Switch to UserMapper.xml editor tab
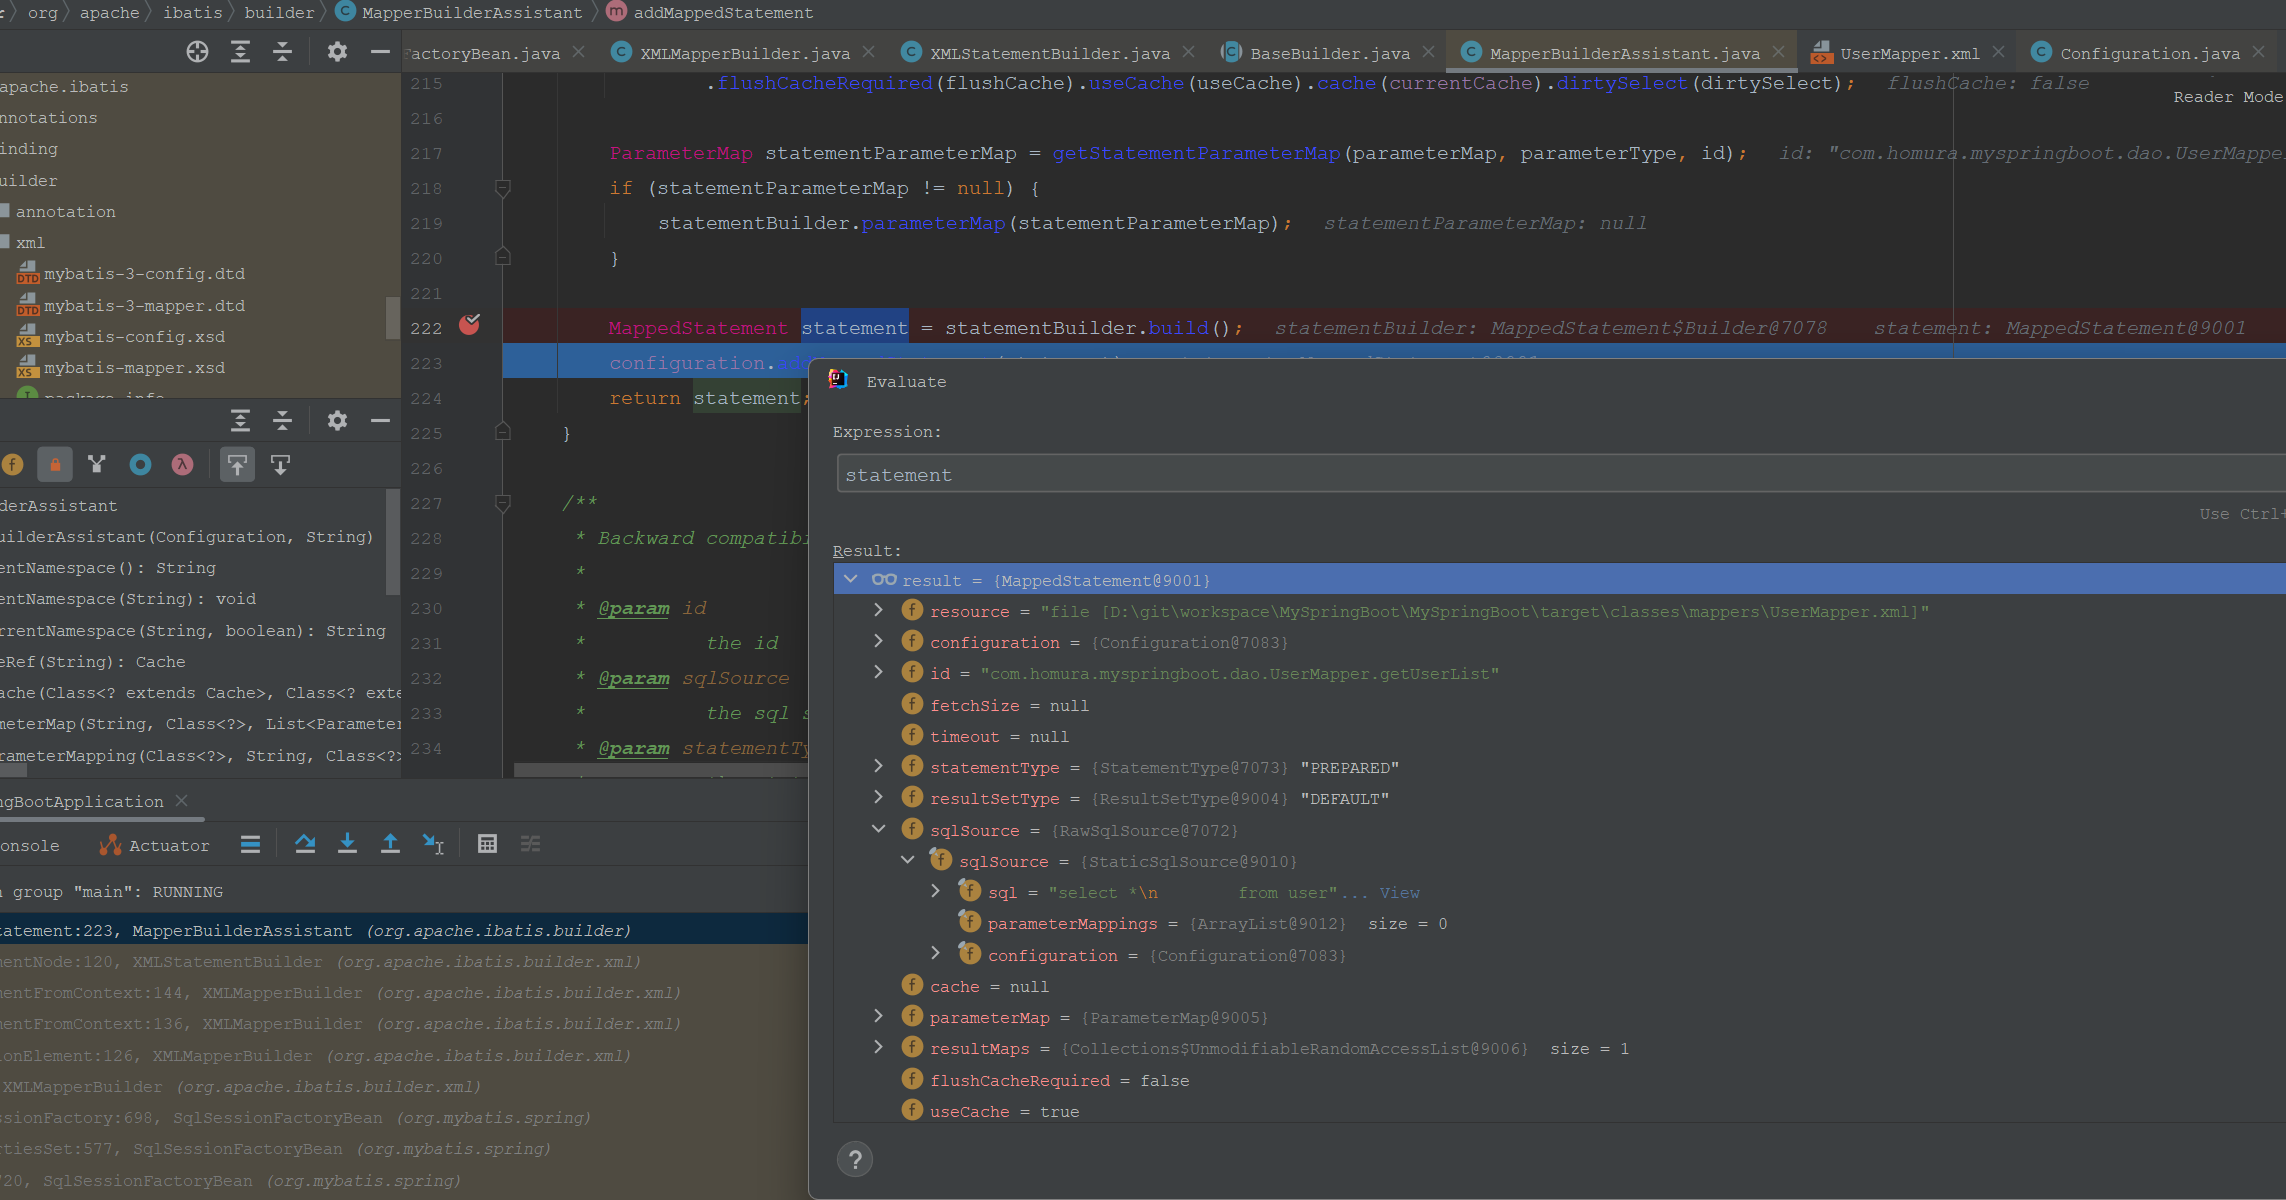Viewport: 2286px width, 1200px height. tap(1908, 53)
